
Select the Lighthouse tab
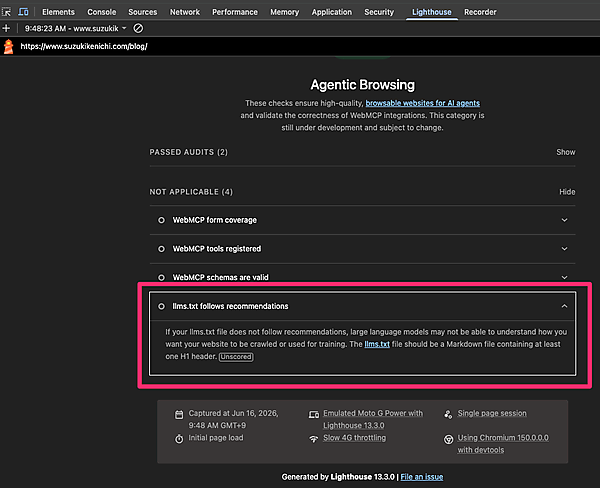[x=432, y=12]
